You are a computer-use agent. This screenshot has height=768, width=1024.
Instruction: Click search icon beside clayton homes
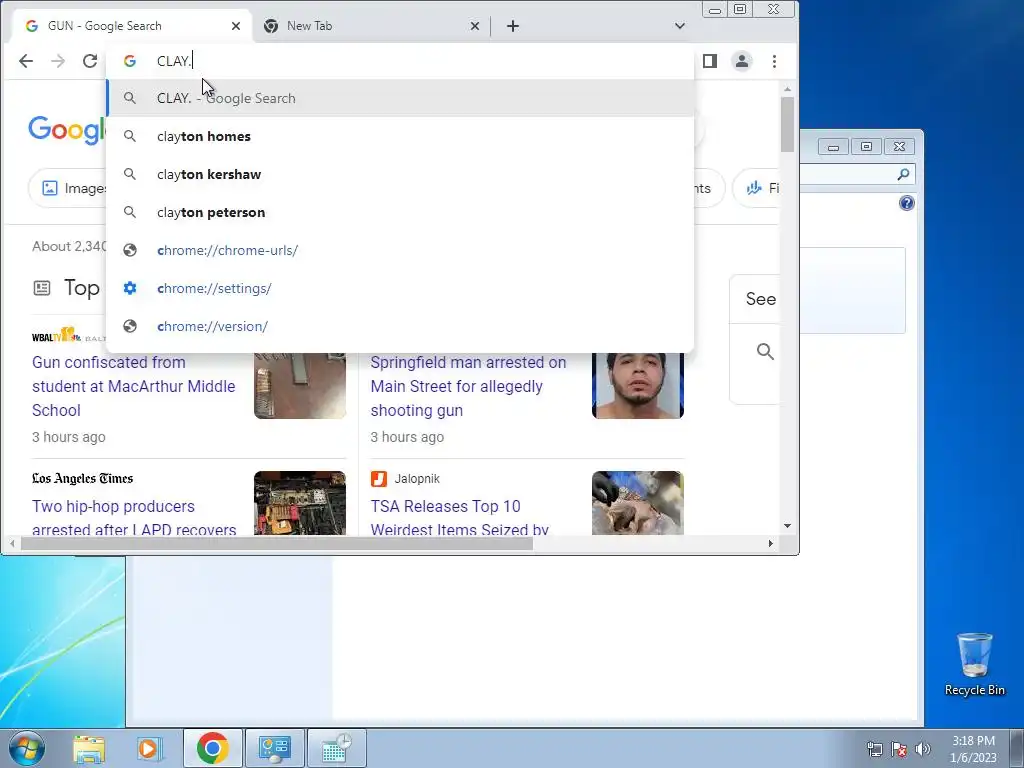pyautogui.click(x=130, y=136)
